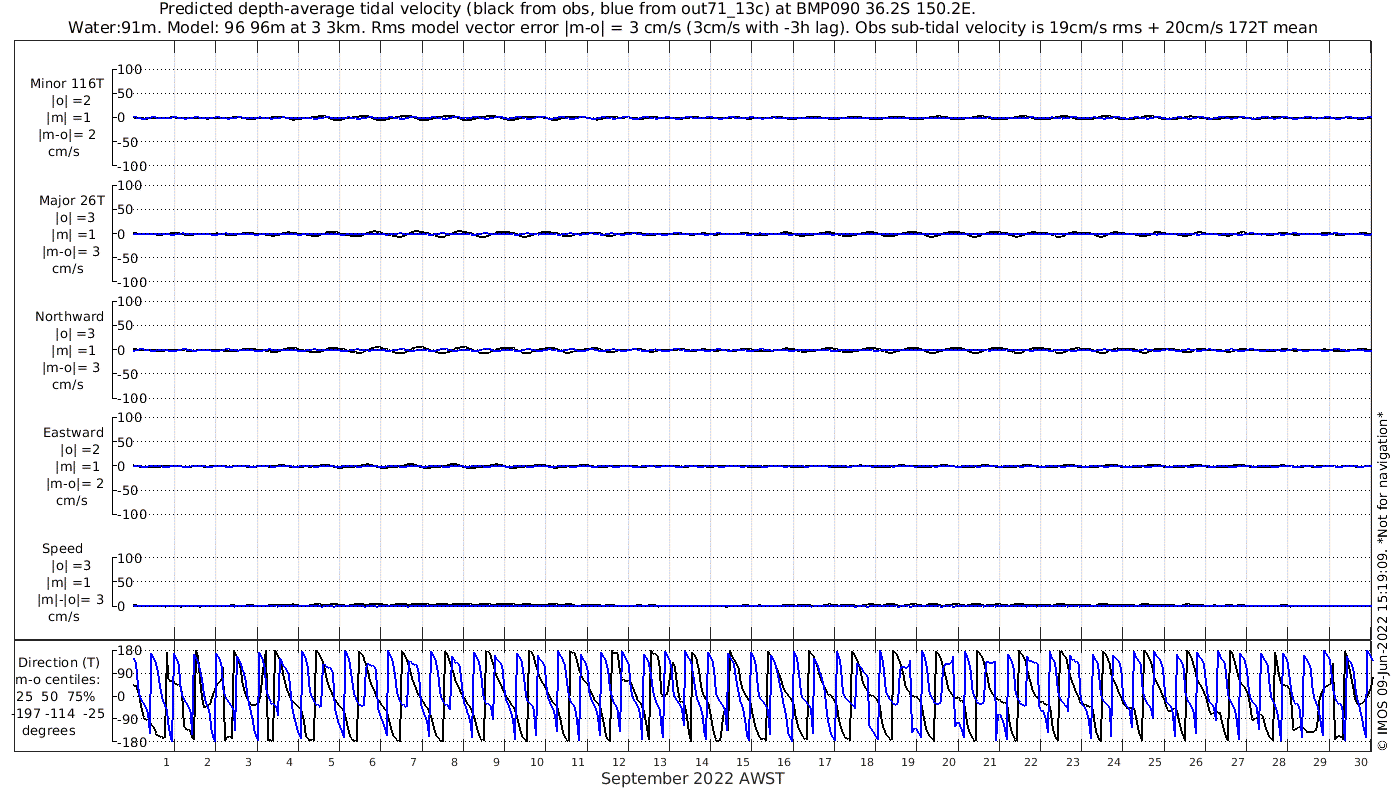Click '|m|-|o|= 3' value under Speed label
Viewport: 1400px width, 800px height.
pos(70,599)
